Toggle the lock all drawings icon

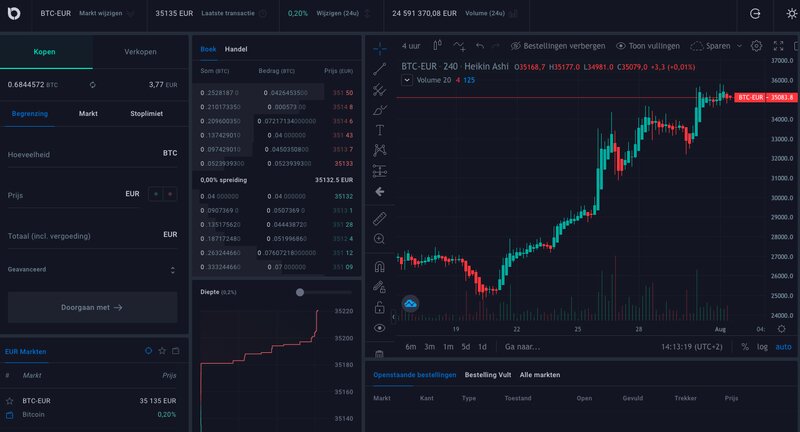[380, 307]
